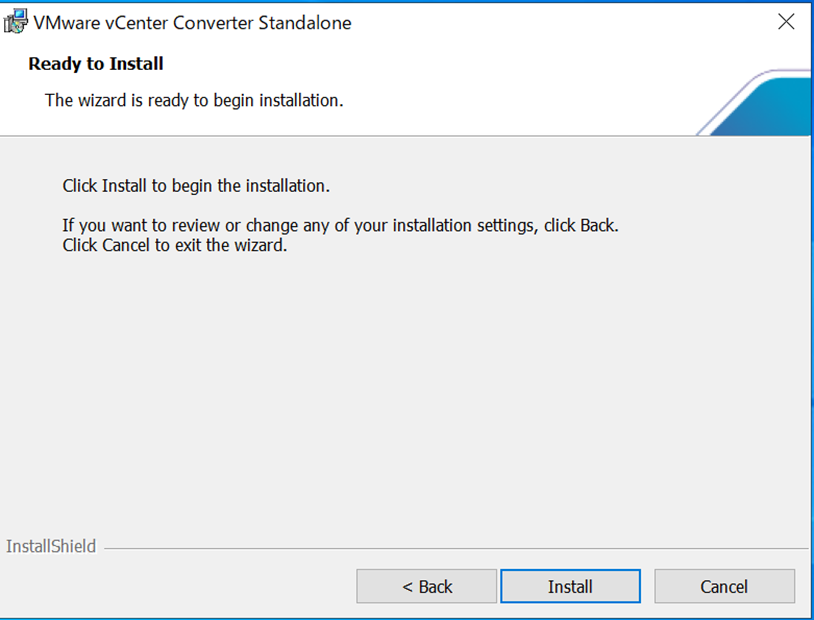This screenshot has height=620, width=814.
Task: Click the word "Back." in the instruction paragraph
Action: [599, 226]
